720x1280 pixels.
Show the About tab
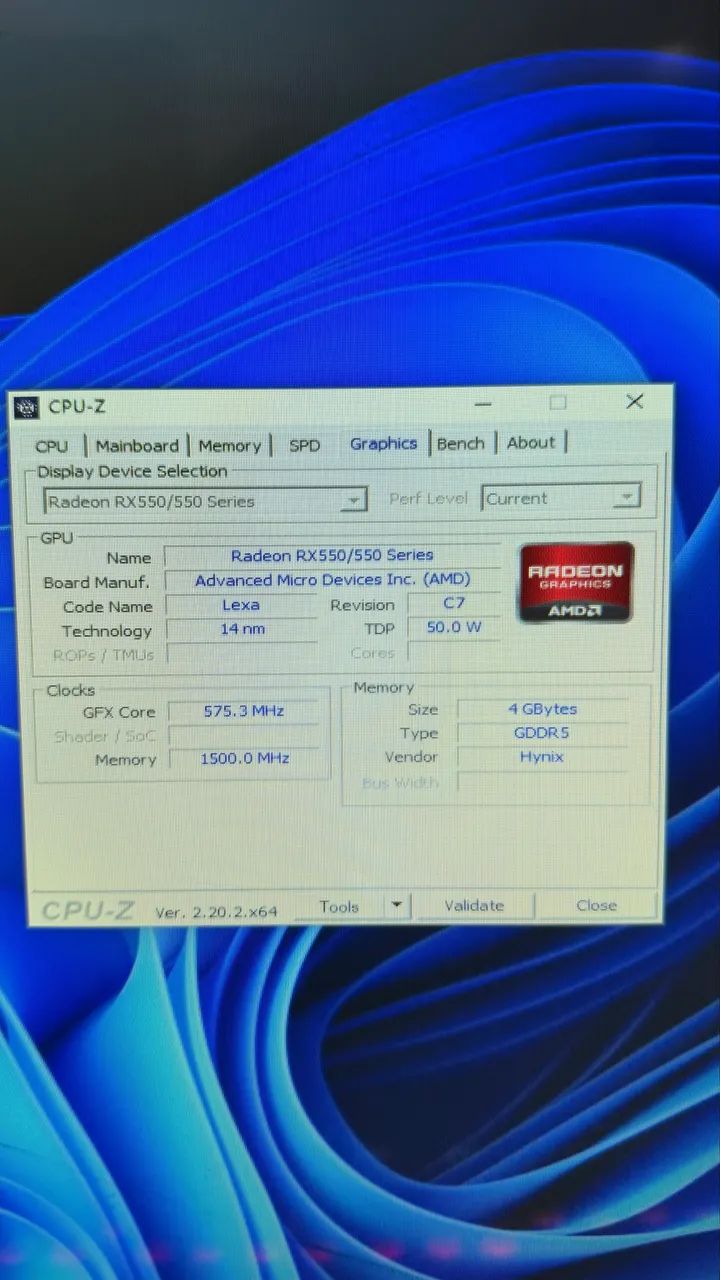click(x=531, y=442)
